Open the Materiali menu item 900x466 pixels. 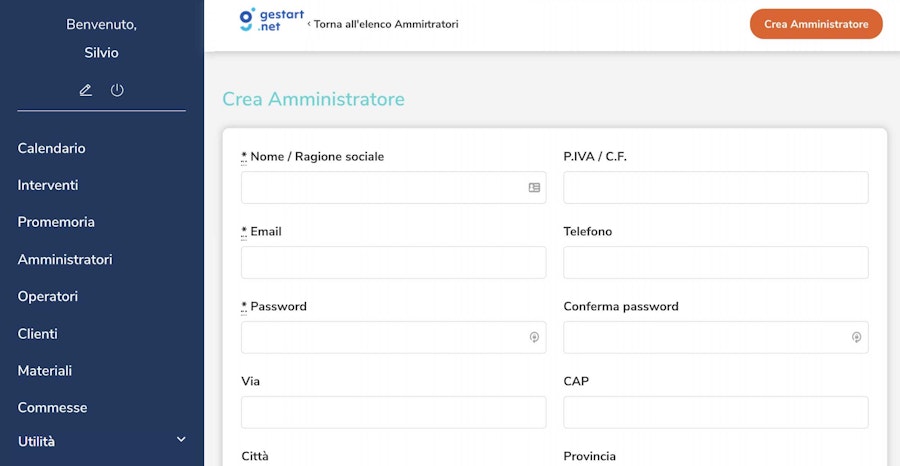click(x=45, y=370)
